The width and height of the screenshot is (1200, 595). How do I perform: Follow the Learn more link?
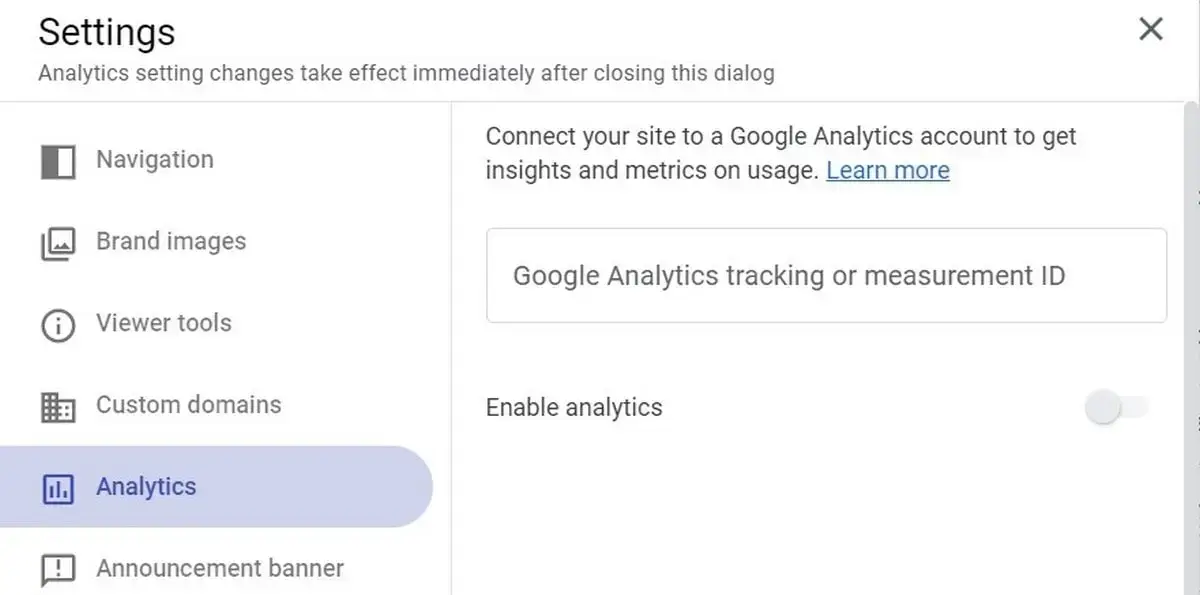(888, 171)
